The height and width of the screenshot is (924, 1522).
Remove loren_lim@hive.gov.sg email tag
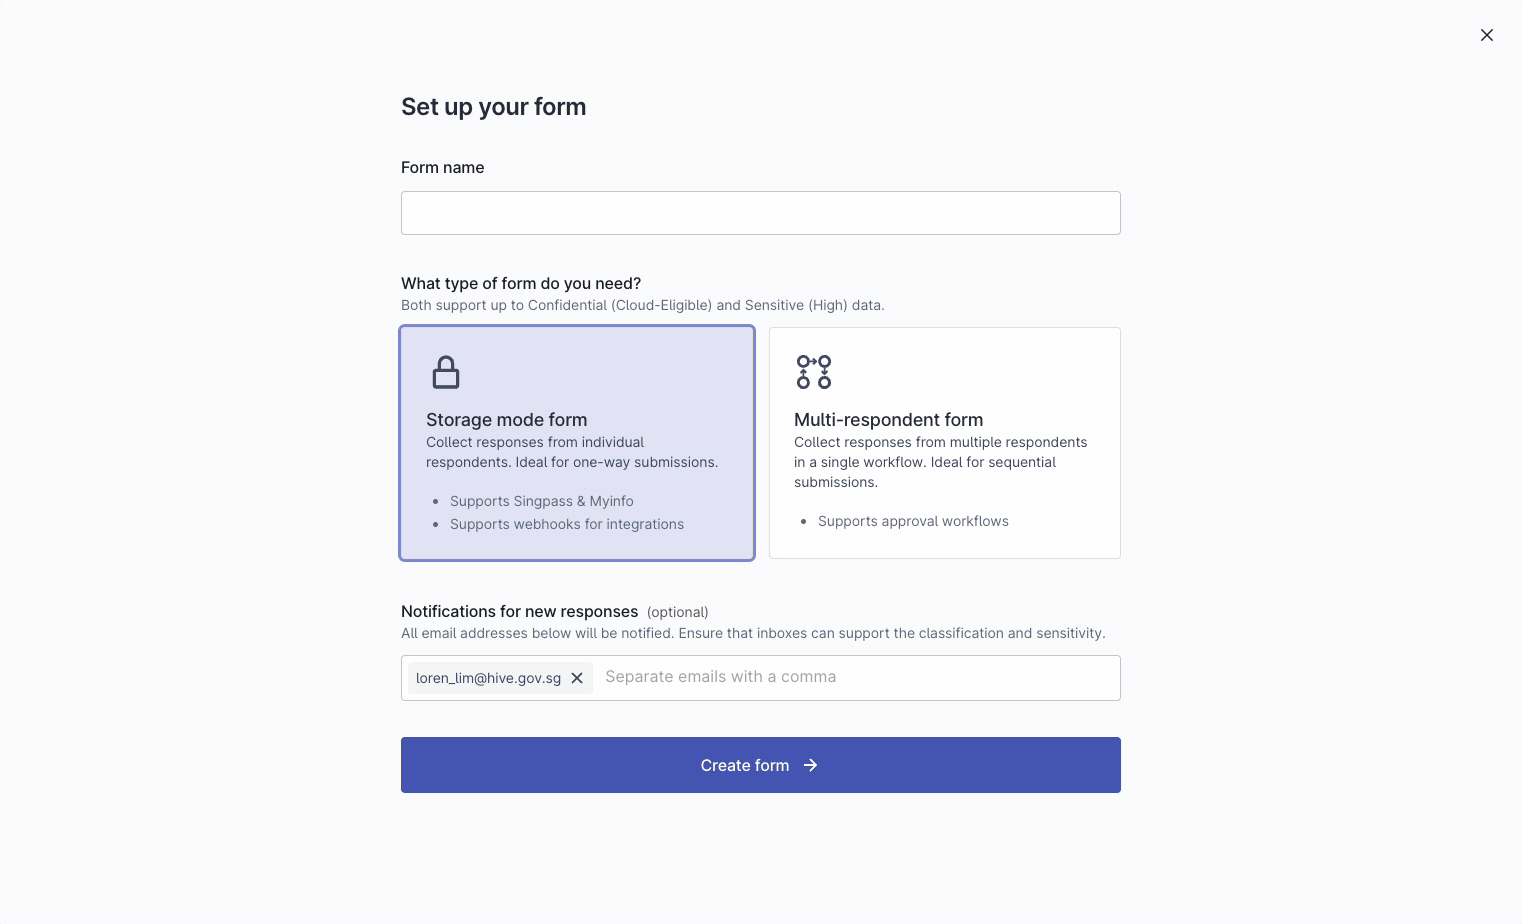(577, 678)
